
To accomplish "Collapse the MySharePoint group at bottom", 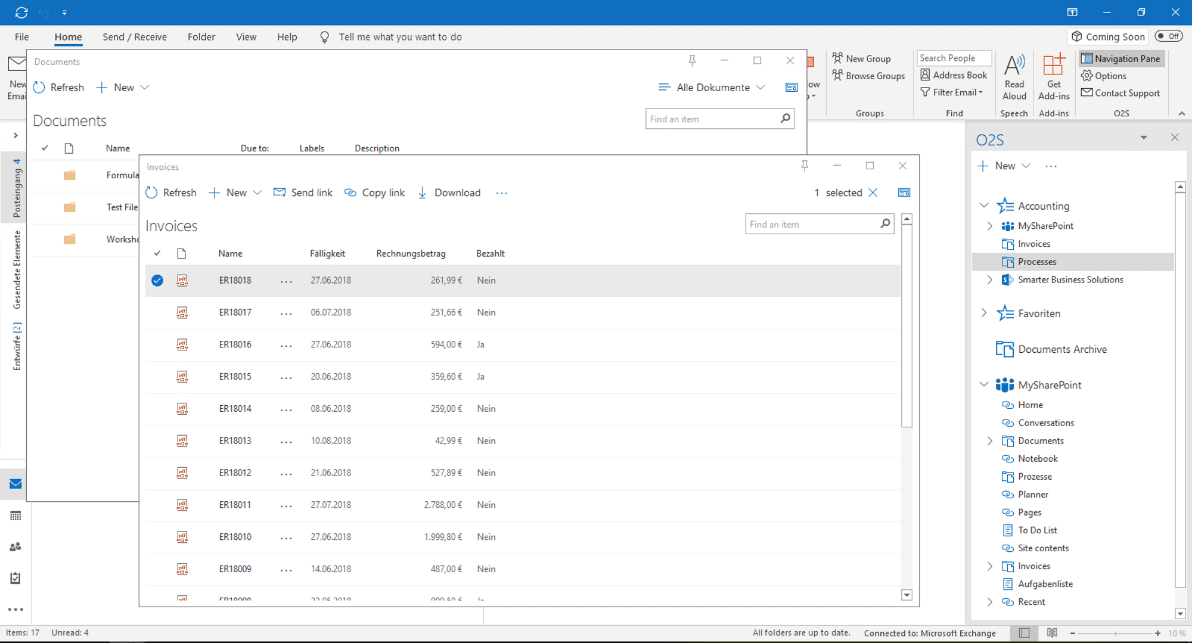I will pyautogui.click(x=984, y=385).
